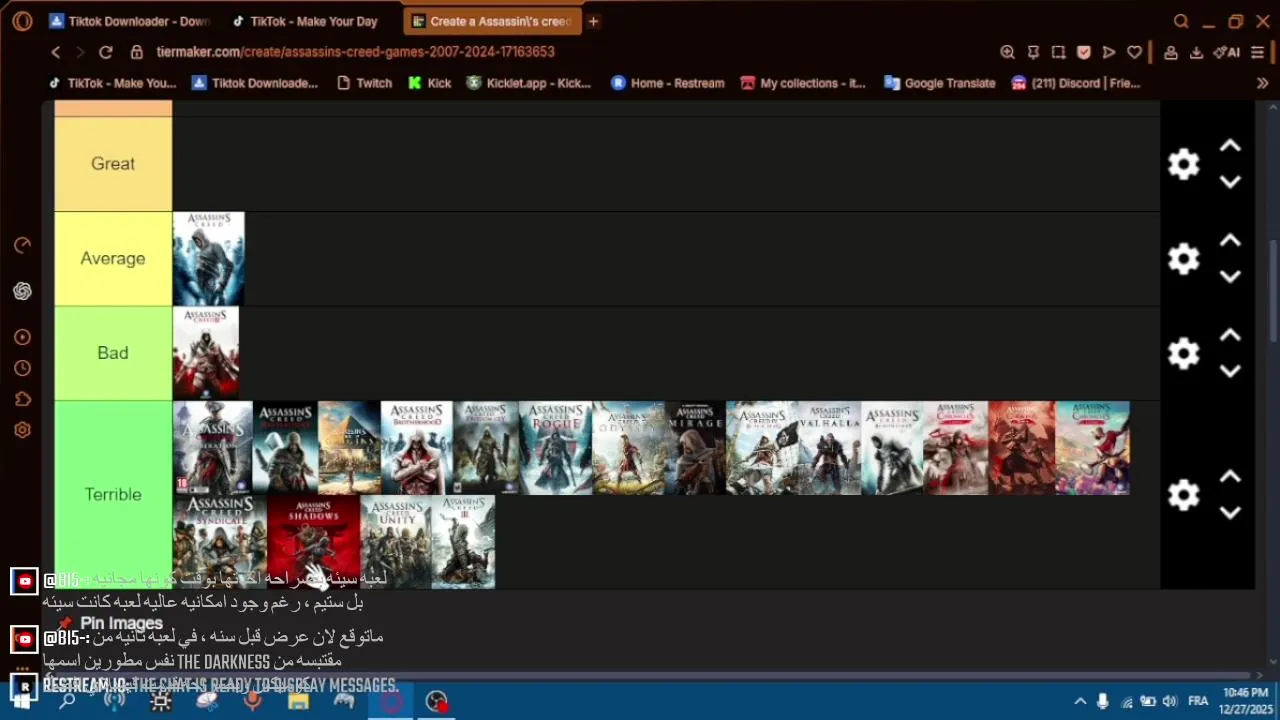Select the game cover in Bad row
Viewport: 1280px width, 720px height.
pos(206,353)
